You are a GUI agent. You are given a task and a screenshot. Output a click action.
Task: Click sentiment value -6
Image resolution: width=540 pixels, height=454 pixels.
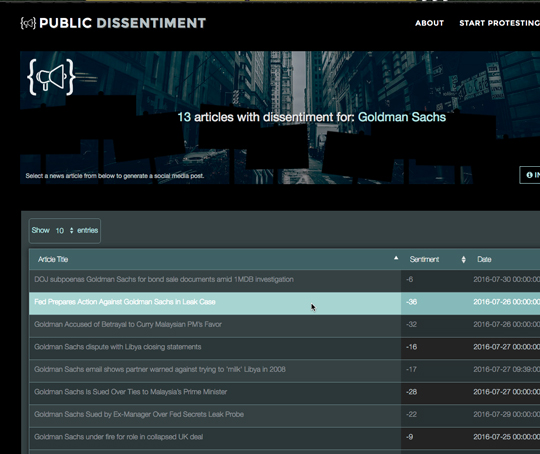(409, 279)
